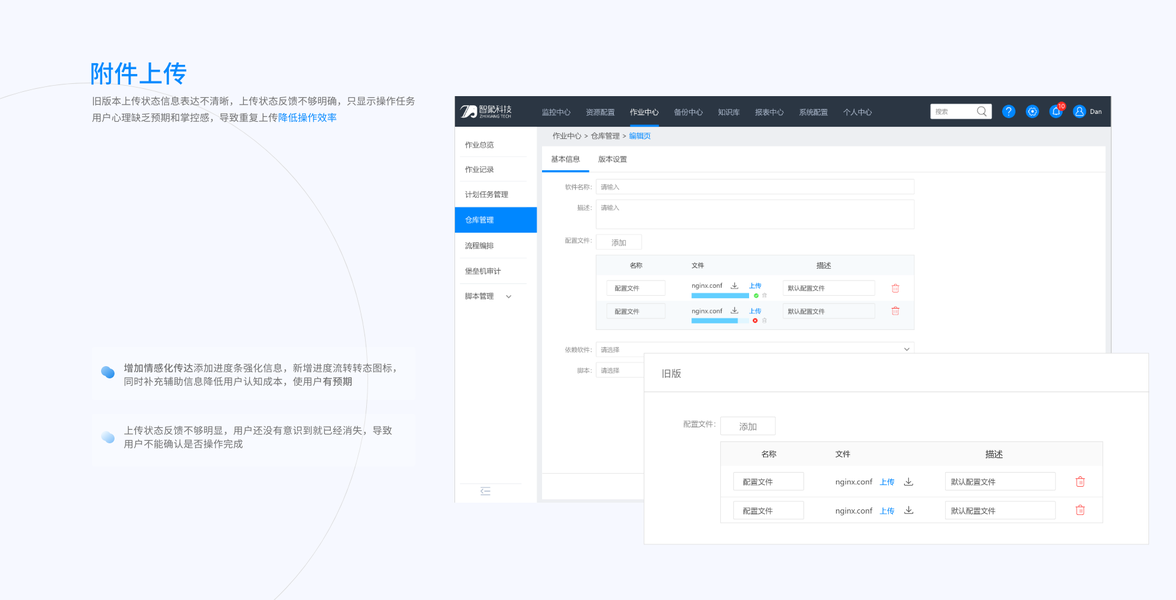The height and width of the screenshot is (600, 1176).
Task: Click 配置文件 name field in green-check row
Action: (636, 288)
